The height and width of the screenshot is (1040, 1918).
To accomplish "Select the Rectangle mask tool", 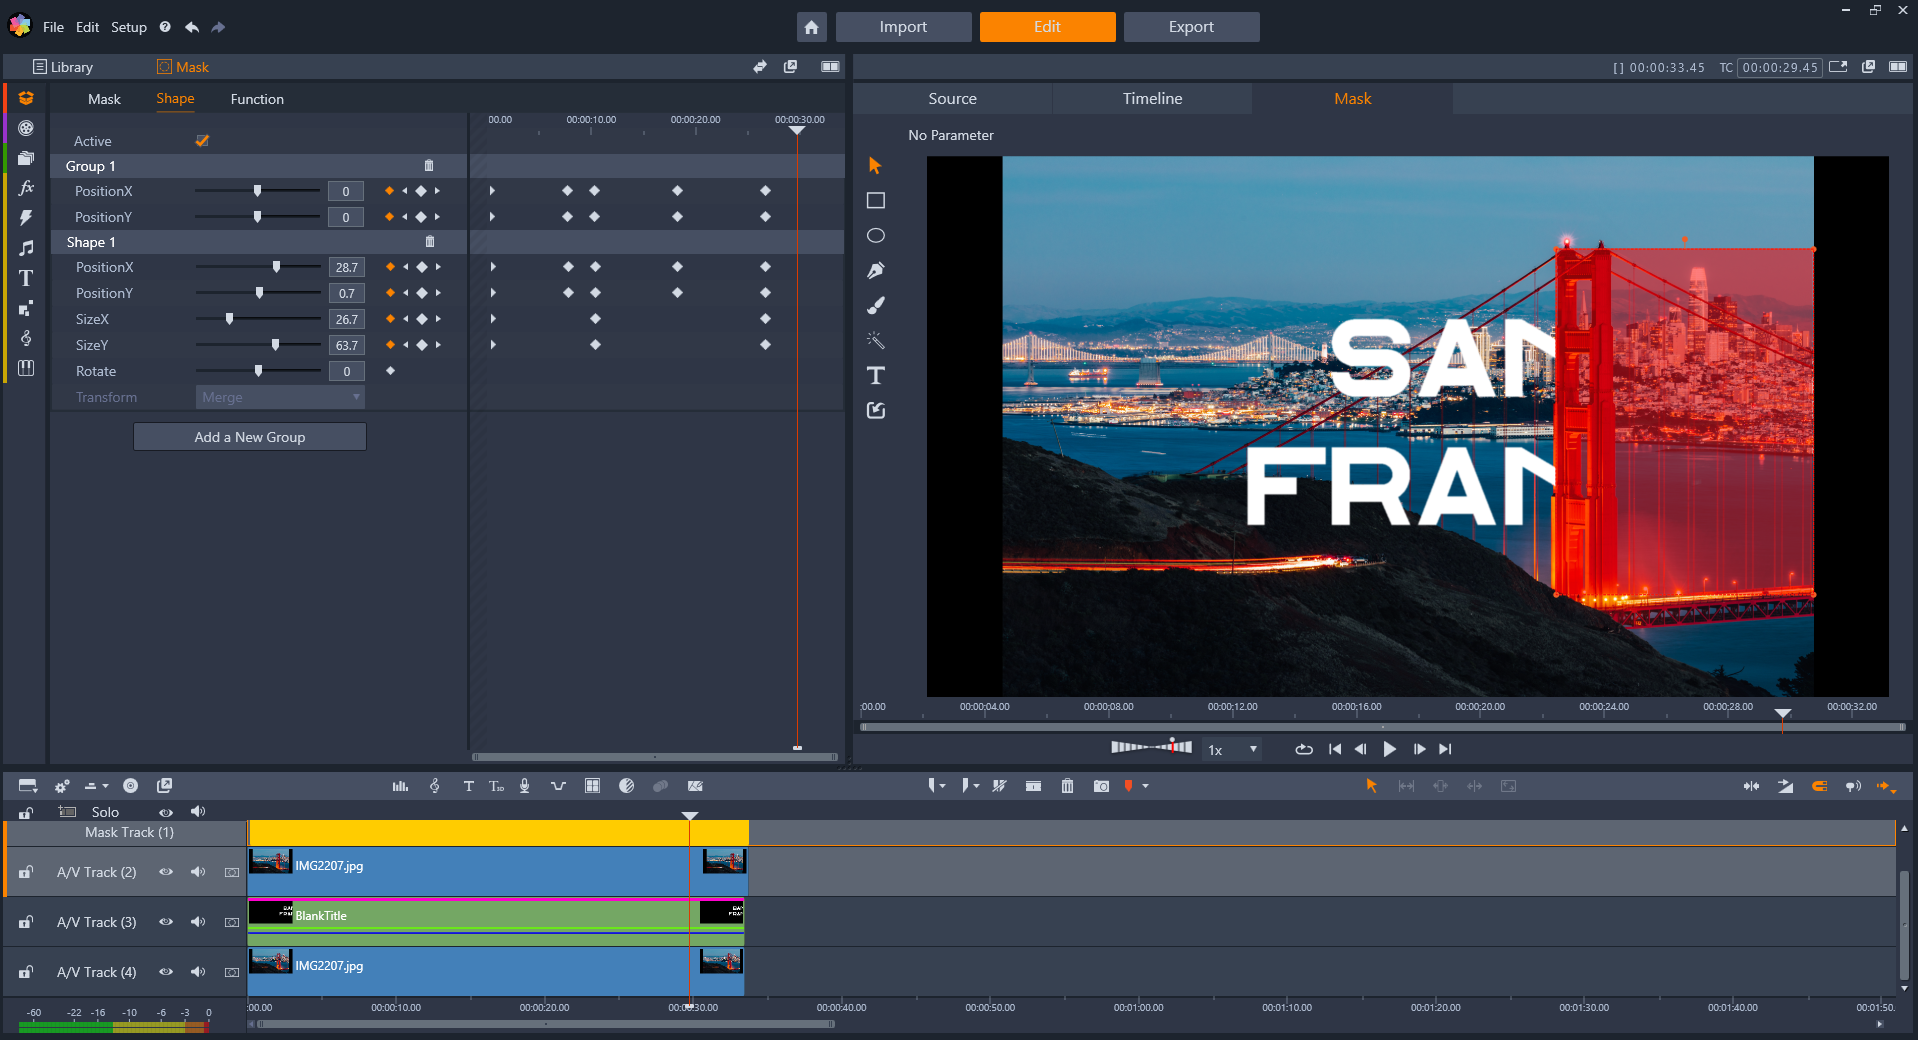I will 875,199.
